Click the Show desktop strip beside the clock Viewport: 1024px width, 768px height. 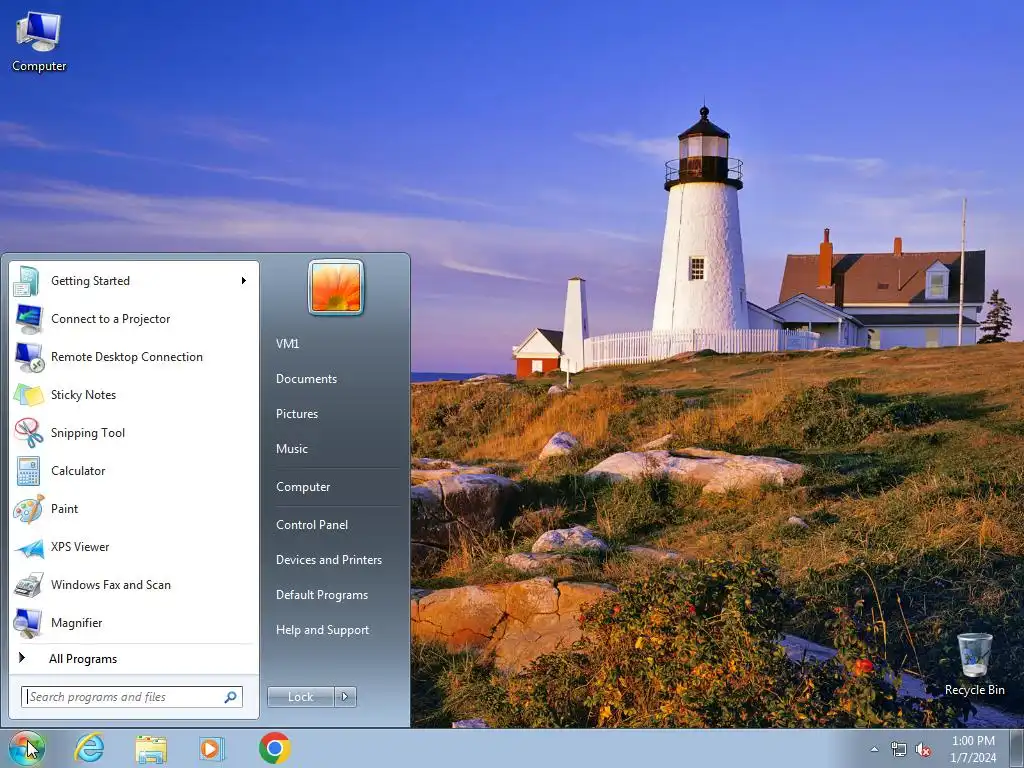[1017, 748]
